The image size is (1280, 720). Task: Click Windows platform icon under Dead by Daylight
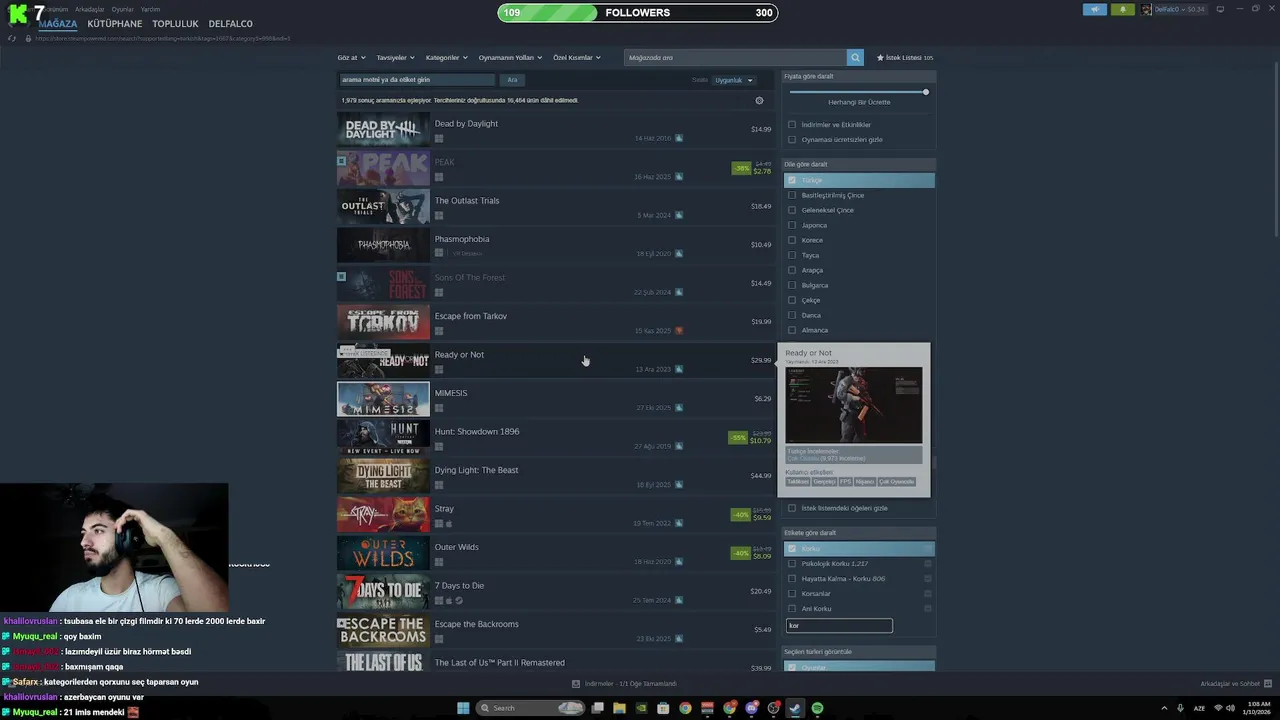pyautogui.click(x=439, y=139)
